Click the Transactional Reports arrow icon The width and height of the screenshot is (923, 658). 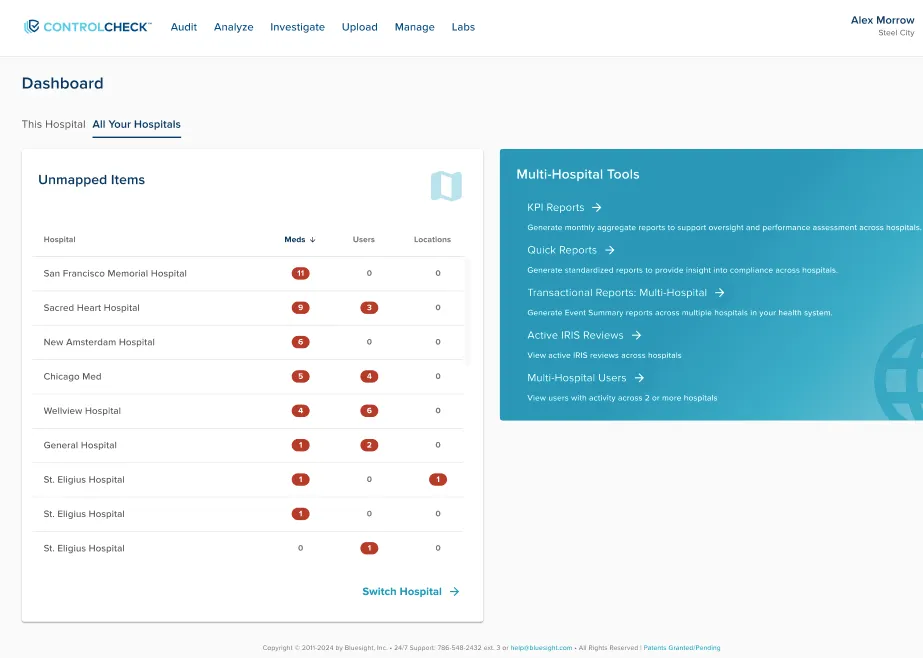719,293
